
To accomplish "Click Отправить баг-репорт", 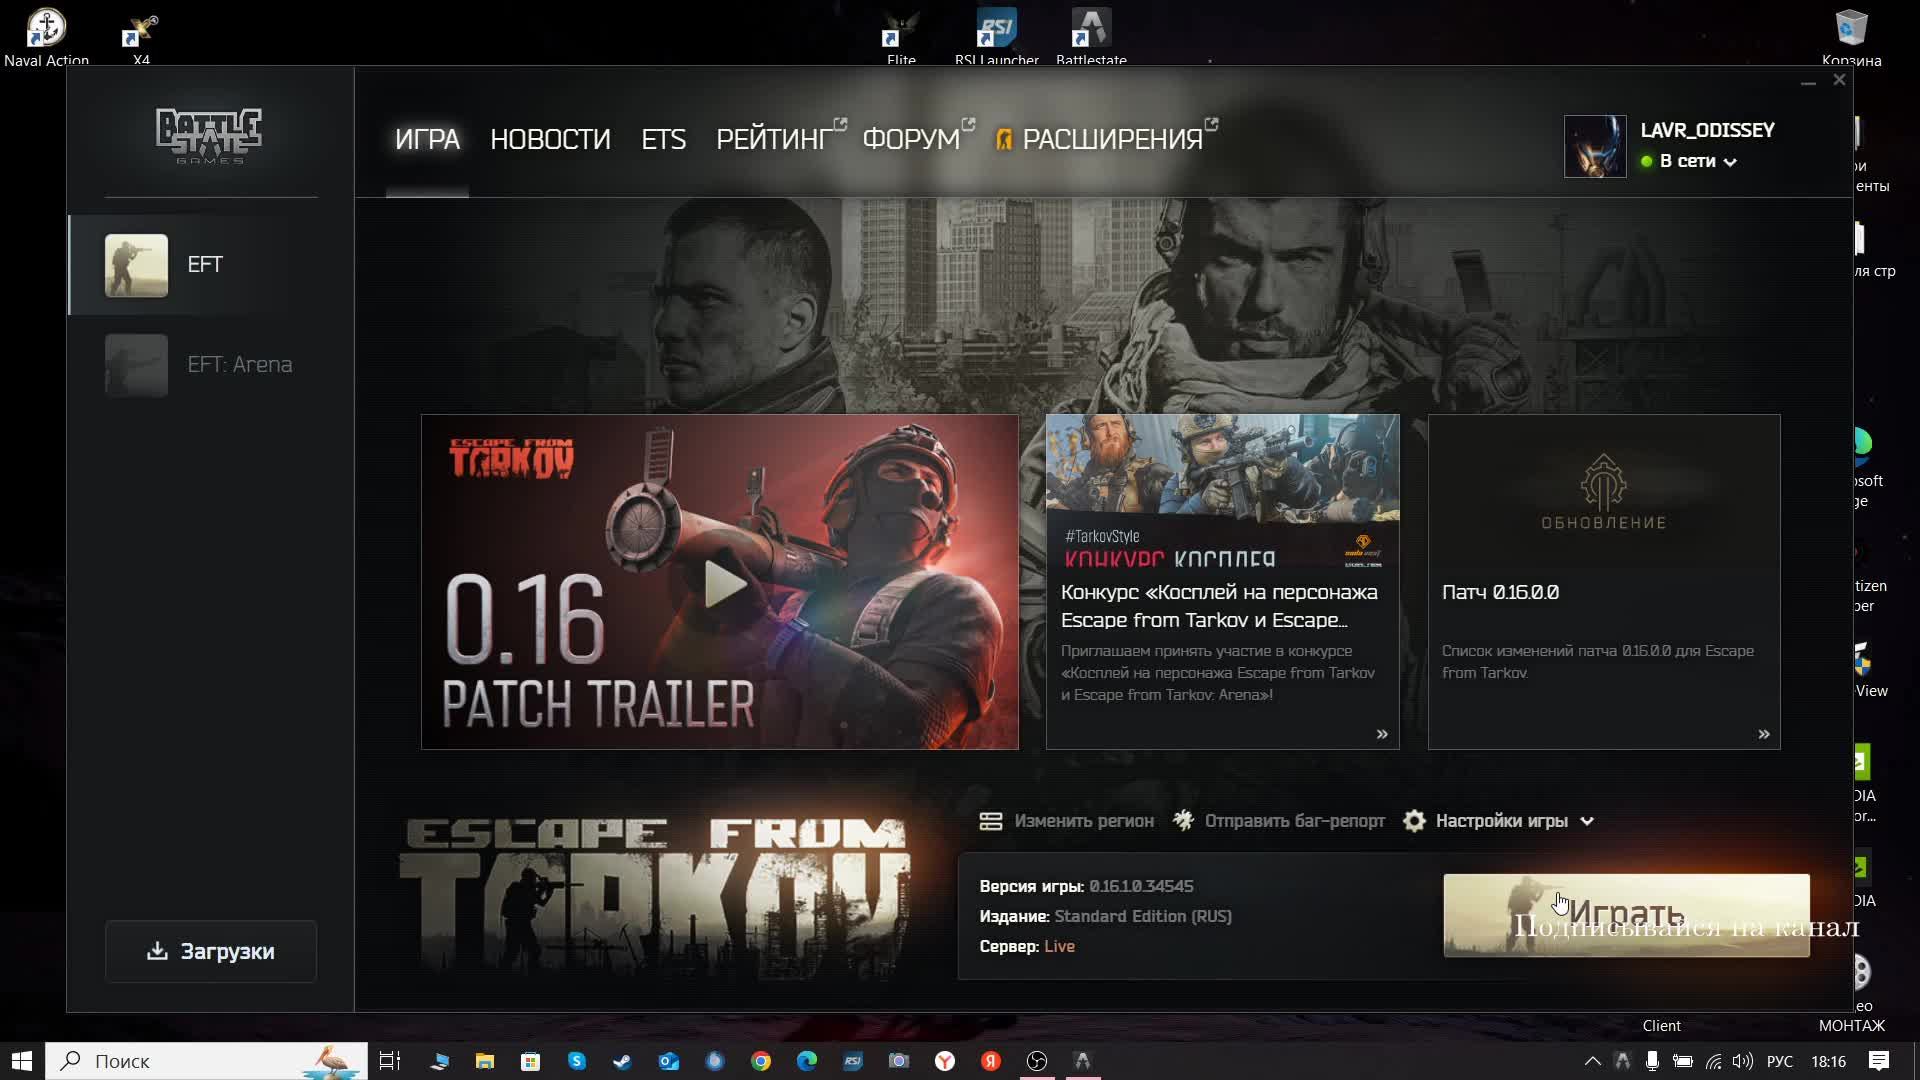I will tap(1279, 821).
